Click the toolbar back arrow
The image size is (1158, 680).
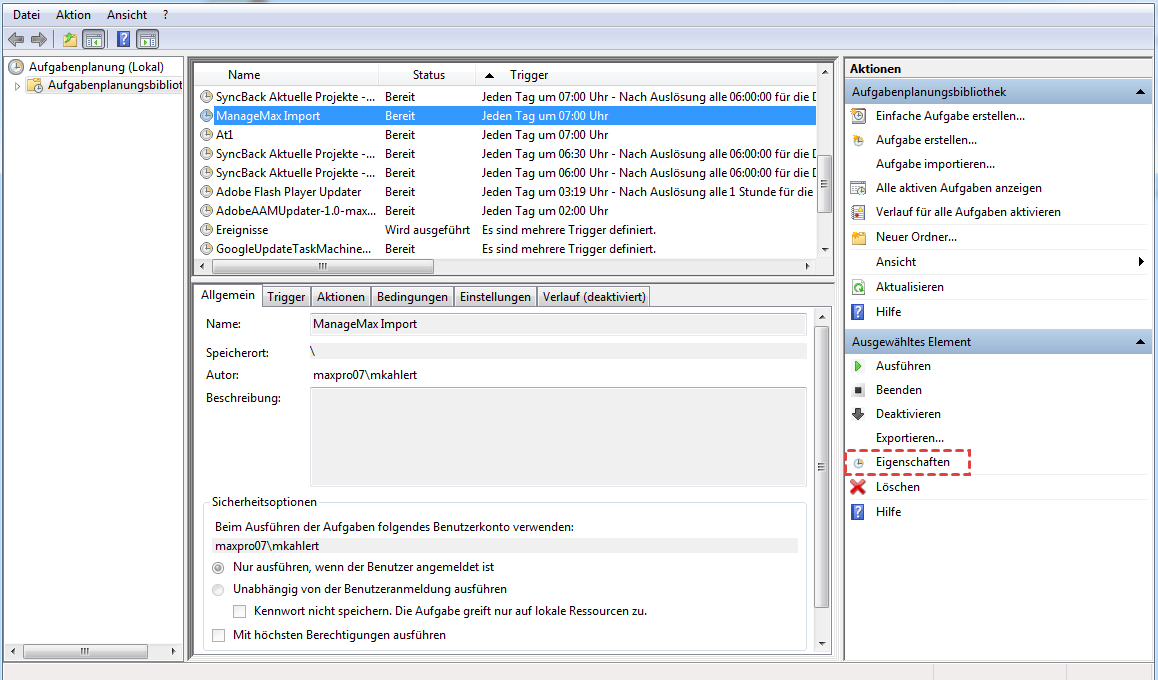click(x=16, y=39)
